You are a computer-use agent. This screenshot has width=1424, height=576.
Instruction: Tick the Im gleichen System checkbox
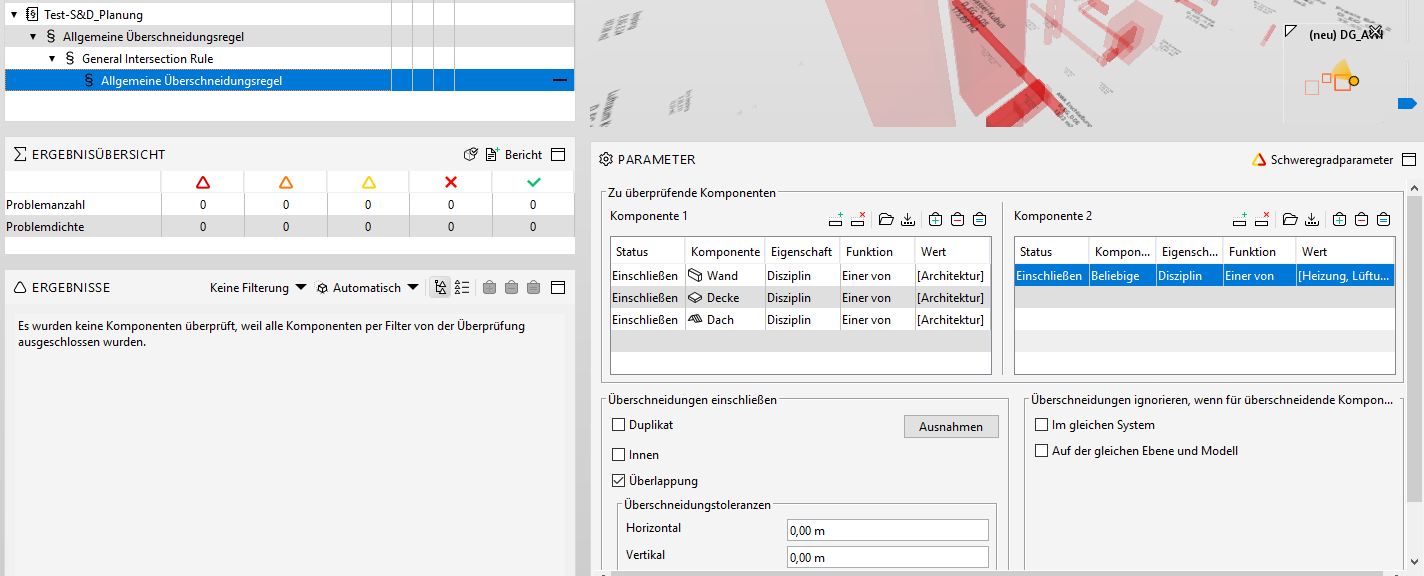click(1042, 425)
